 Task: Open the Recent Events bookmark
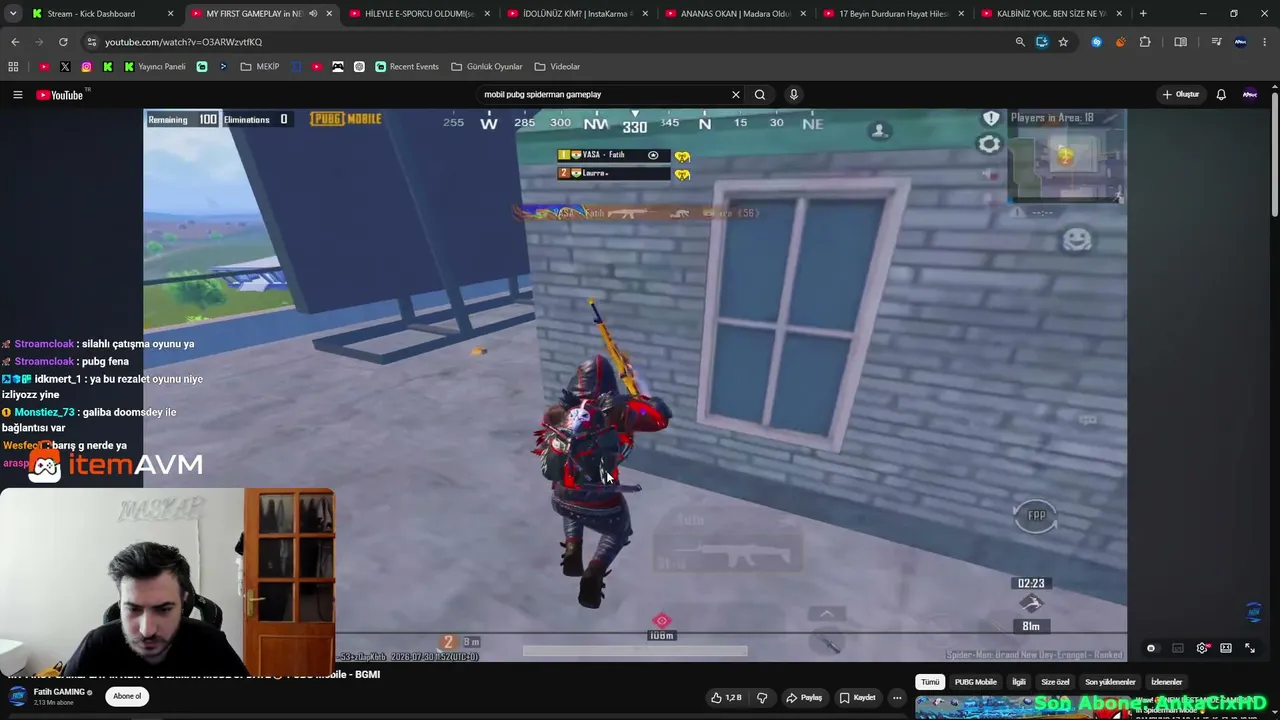[x=407, y=67]
